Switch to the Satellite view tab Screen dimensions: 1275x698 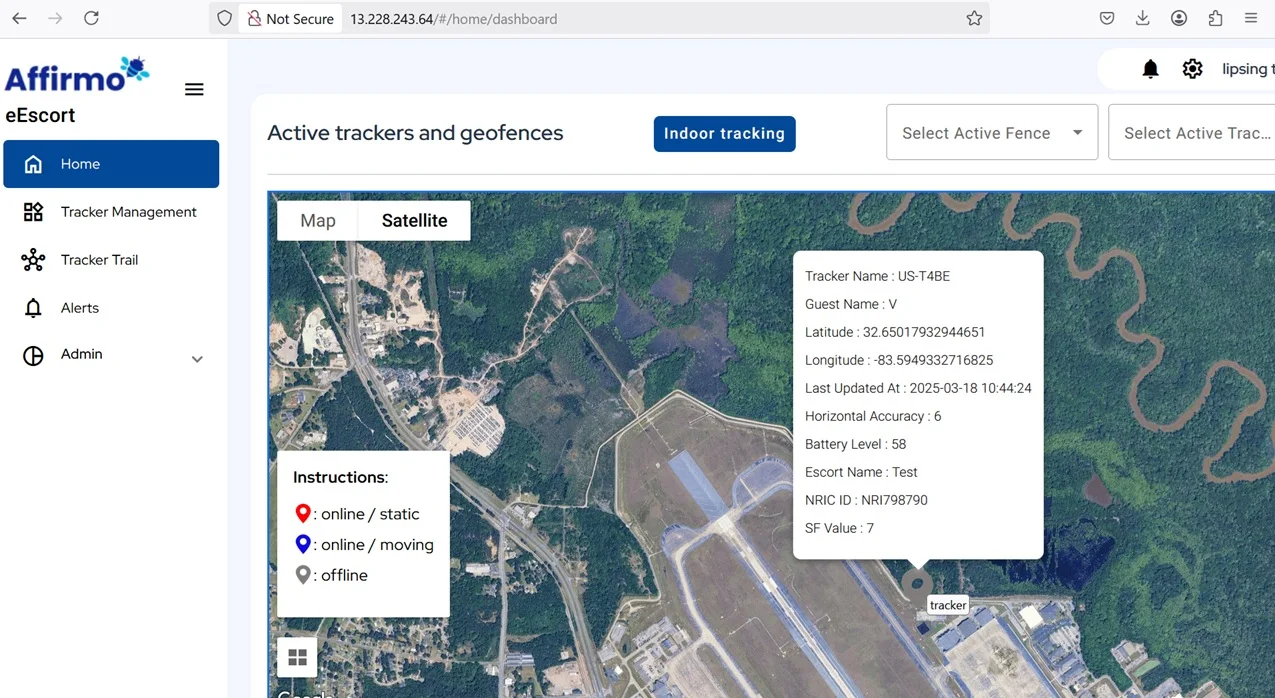(x=413, y=220)
